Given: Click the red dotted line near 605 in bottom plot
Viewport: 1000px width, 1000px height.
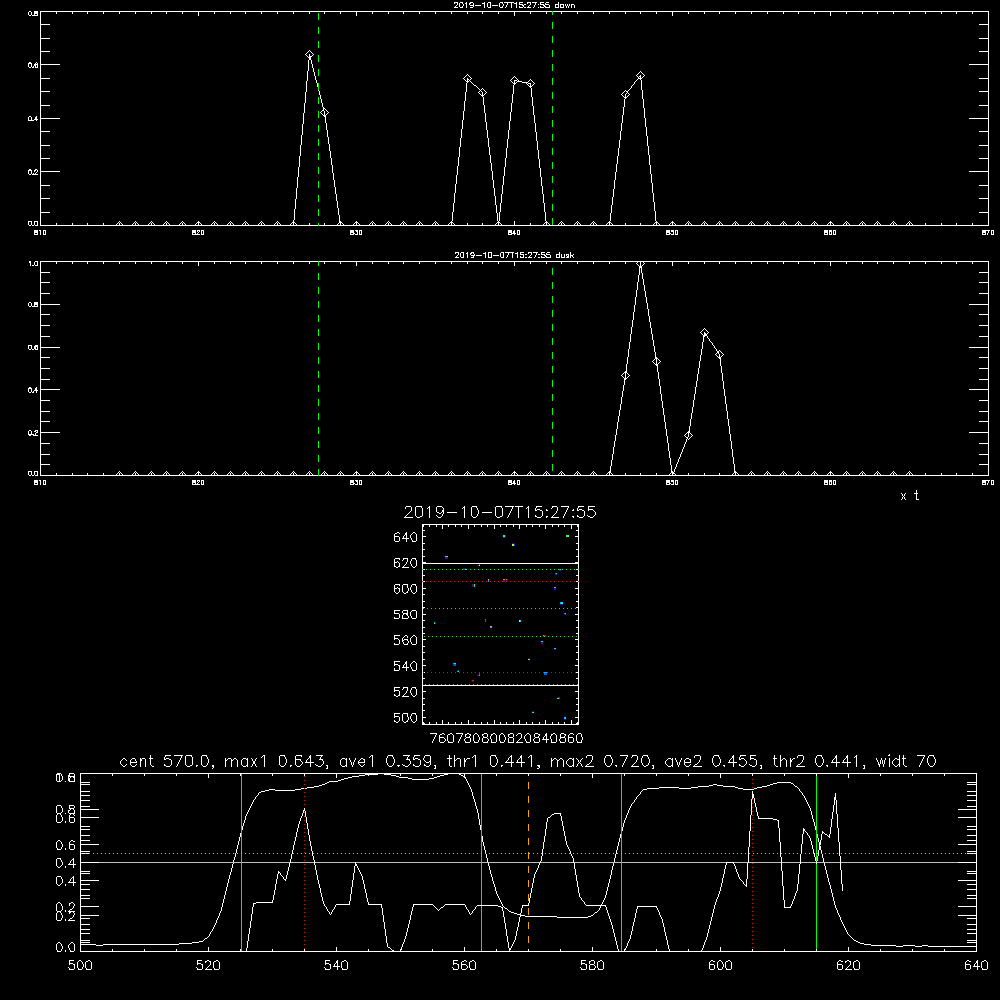Looking at the screenshot, I should [x=753, y=861].
